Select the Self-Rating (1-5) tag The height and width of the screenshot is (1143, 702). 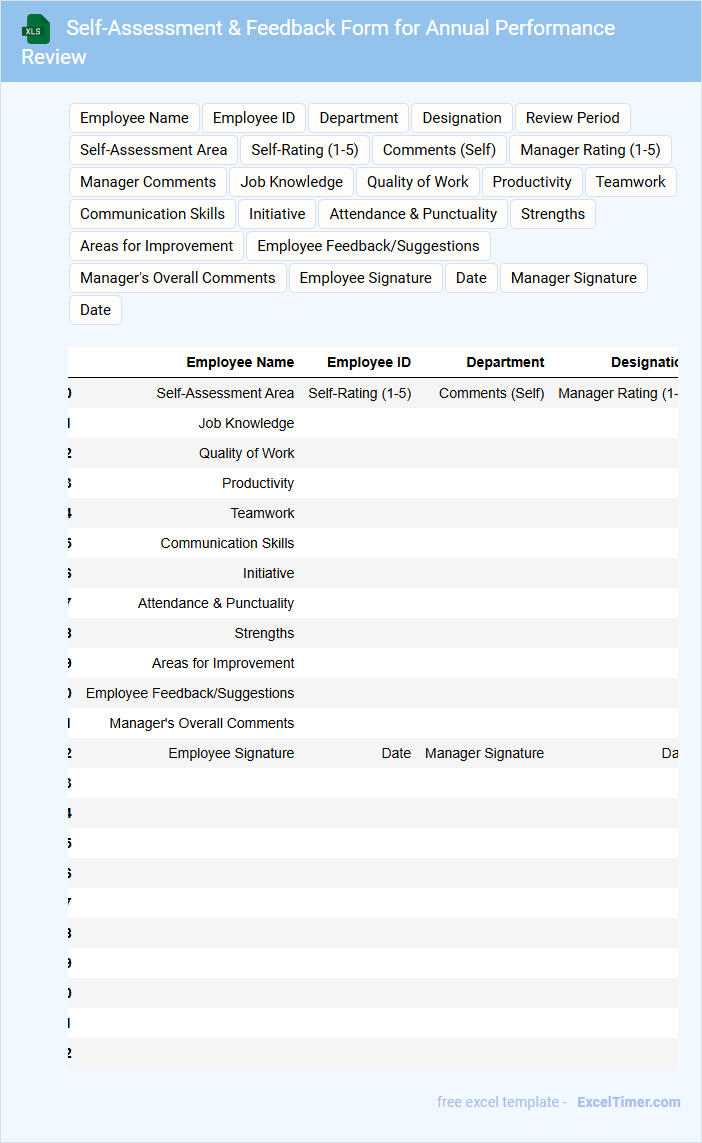tap(305, 150)
